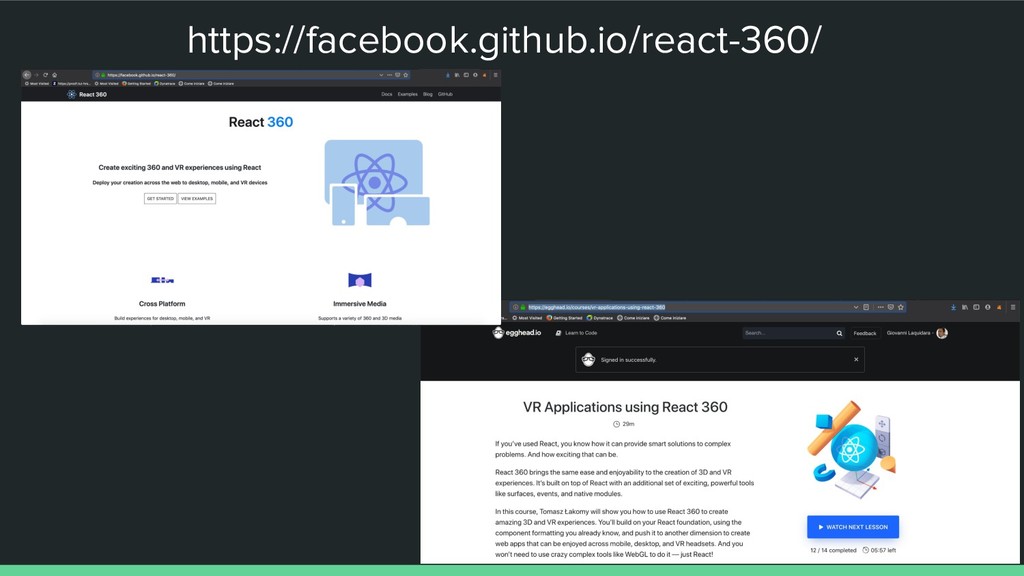Open Blog on React 360 site
Screen dimensions: 1024x576
[428, 94]
